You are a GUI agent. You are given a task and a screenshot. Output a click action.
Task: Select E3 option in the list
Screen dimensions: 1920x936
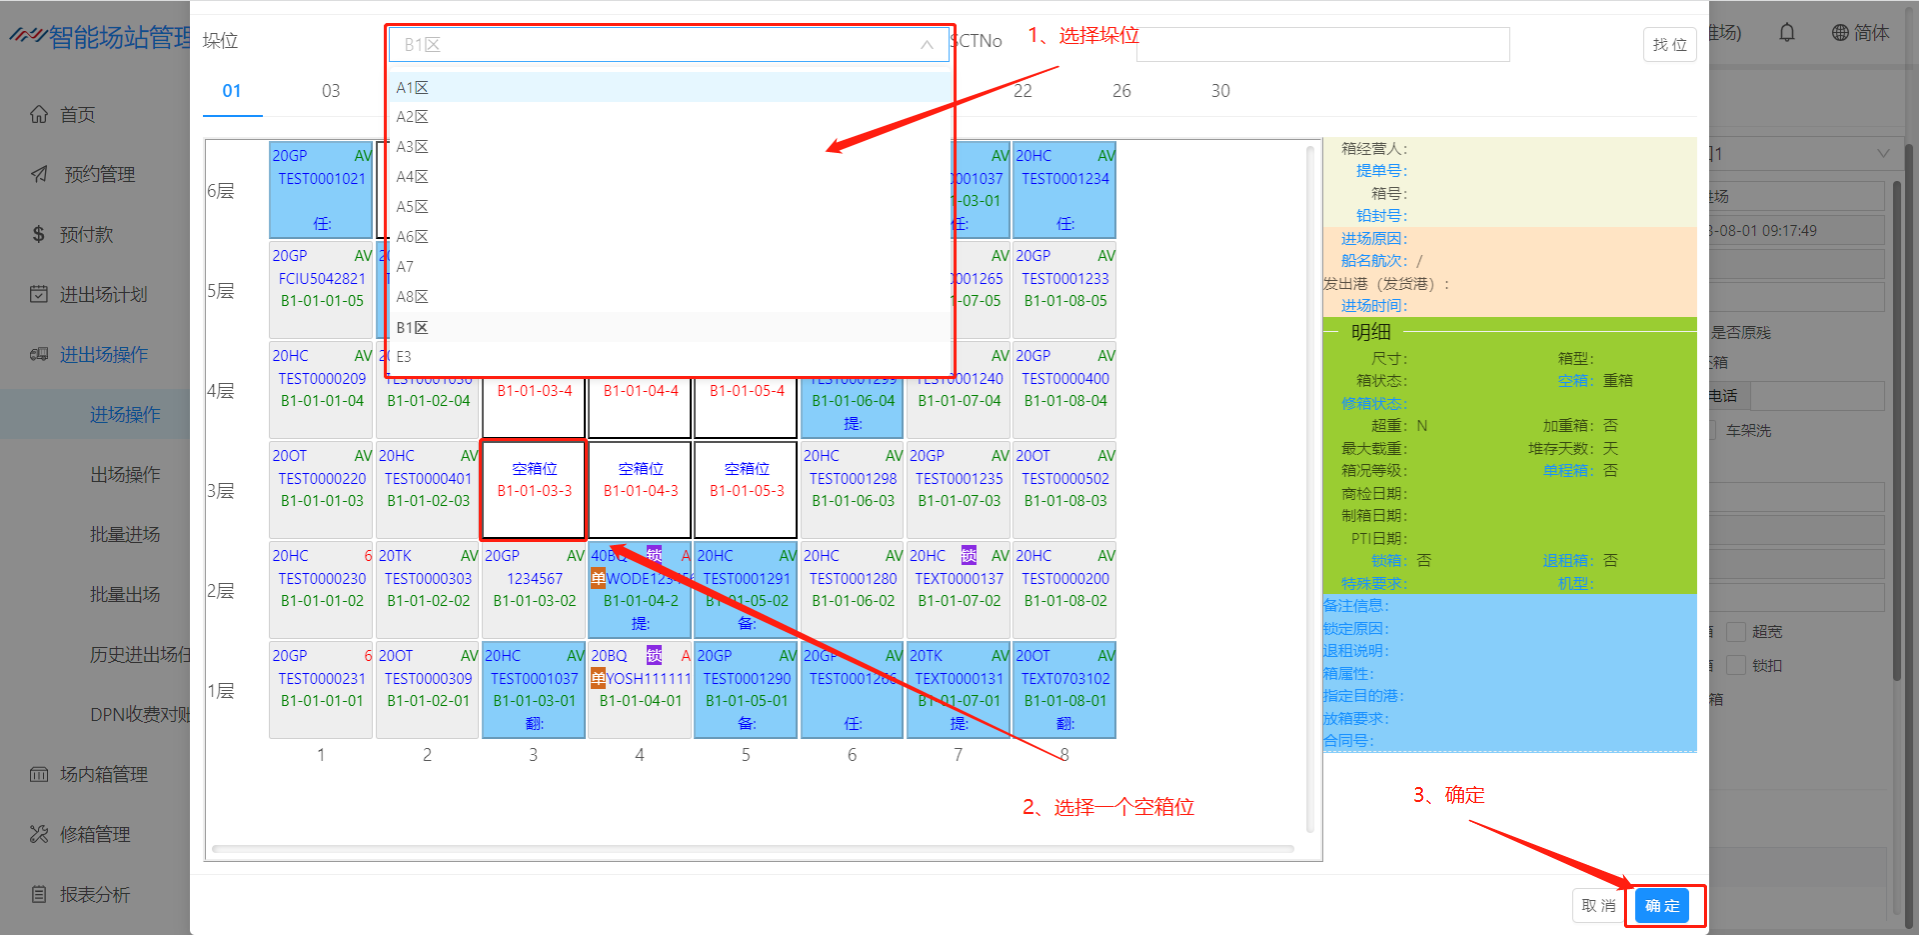(404, 357)
